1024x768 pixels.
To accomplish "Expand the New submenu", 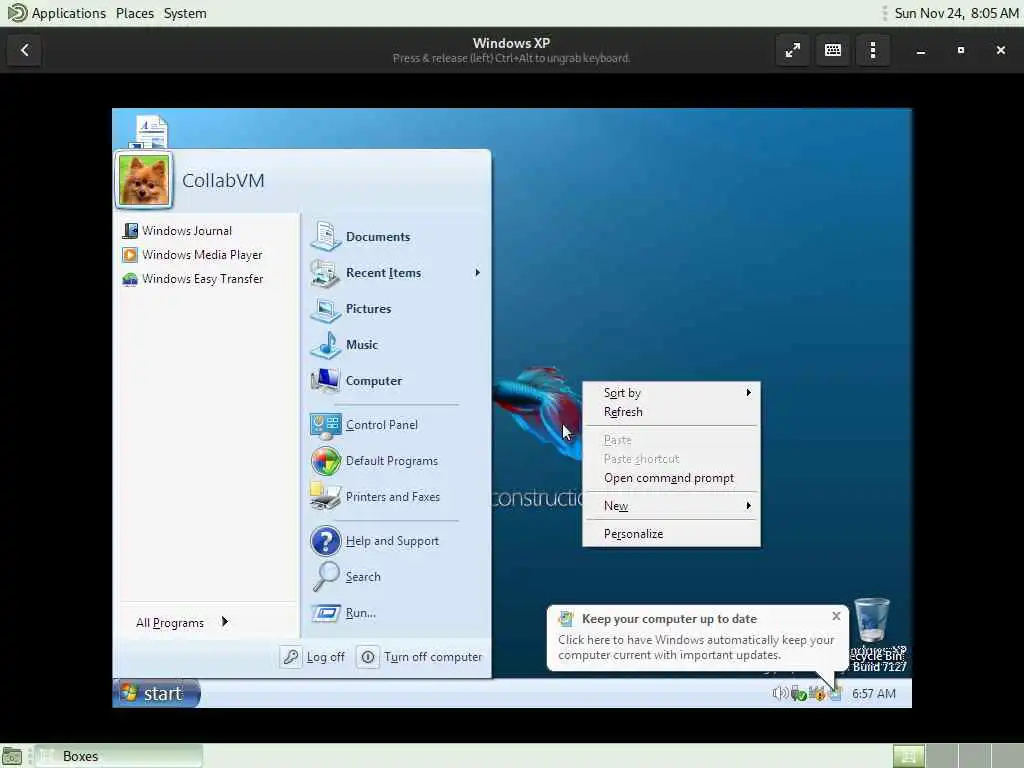I will click(x=671, y=506).
